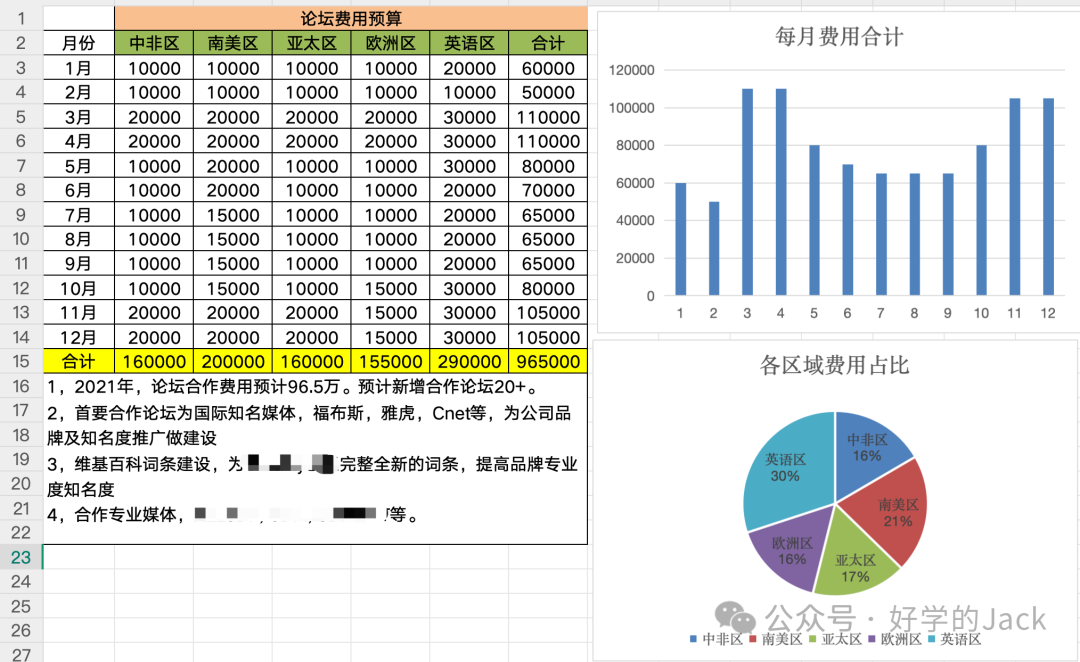
Task: Select row header 27
Action: (21, 653)
